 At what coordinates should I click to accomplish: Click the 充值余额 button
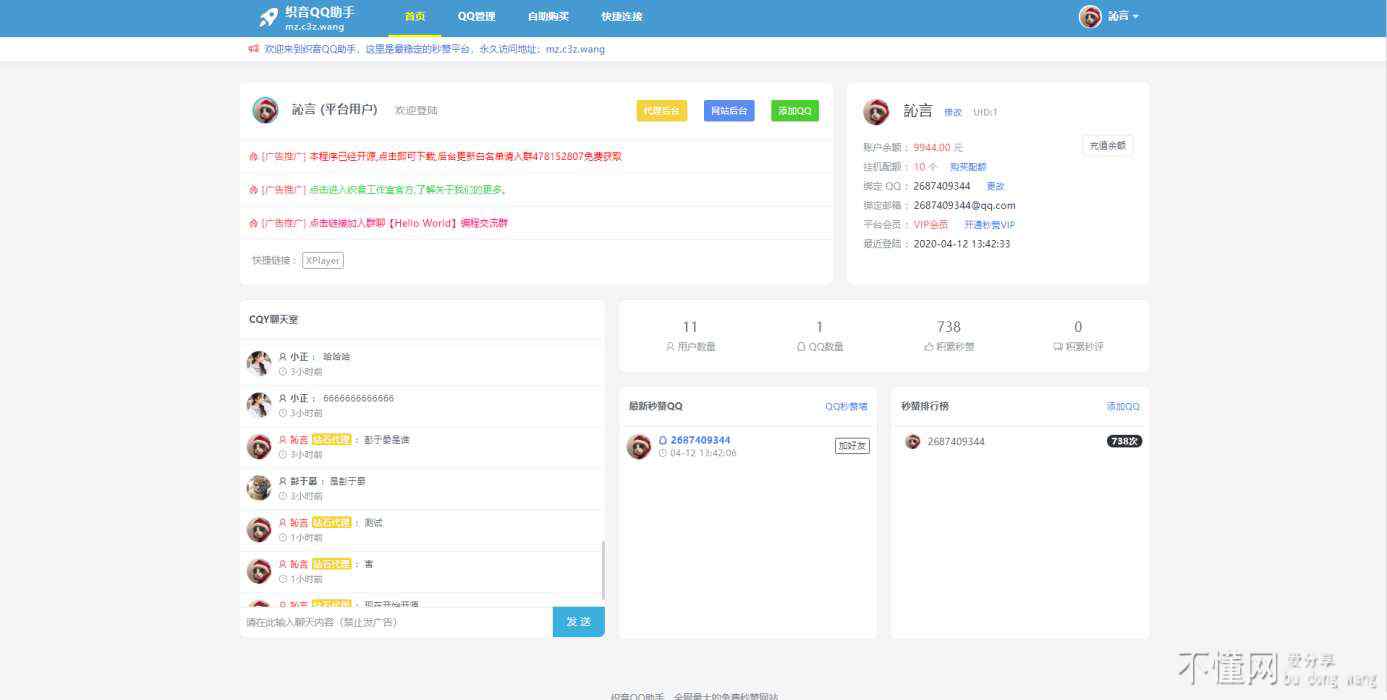(x=1107, y=146)
